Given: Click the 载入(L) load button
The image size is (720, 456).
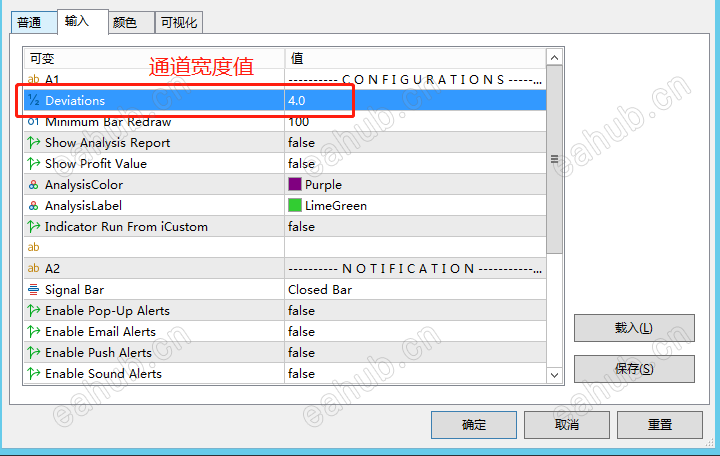Looking at the screenshot, I should (x=634, y=328).
